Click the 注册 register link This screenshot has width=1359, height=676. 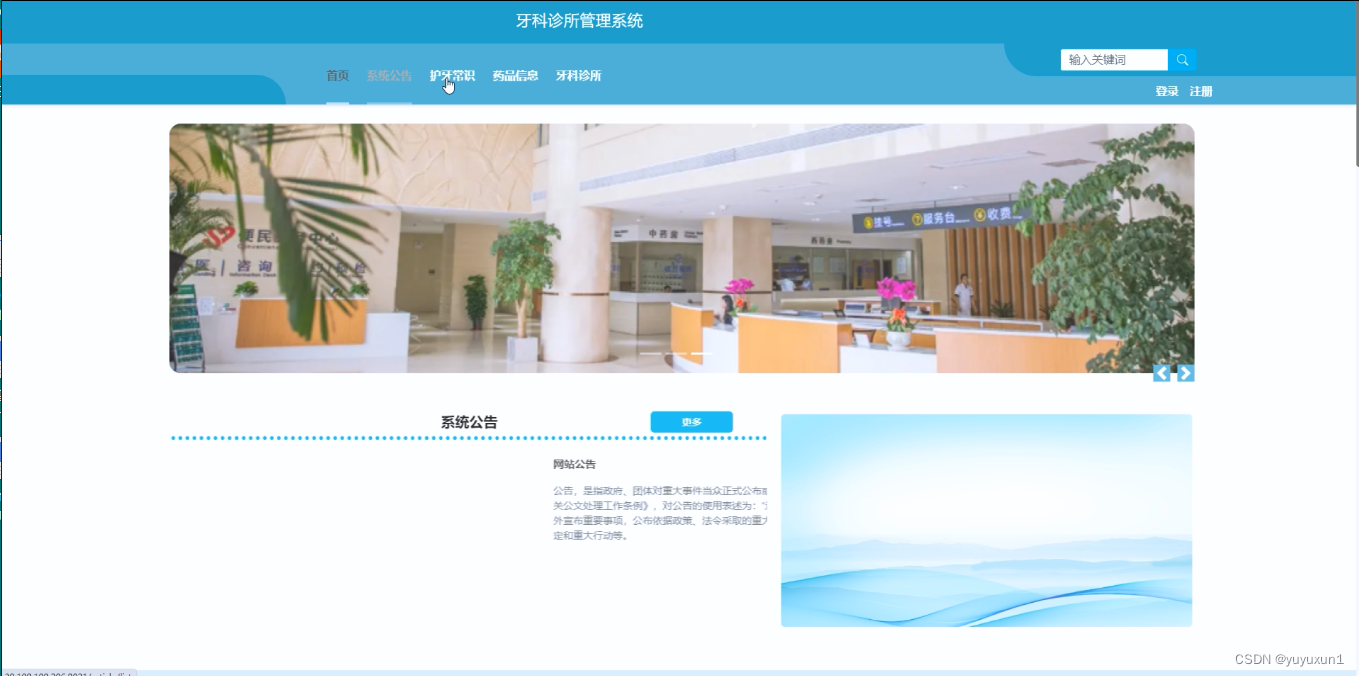click(x=1201, y=91)
